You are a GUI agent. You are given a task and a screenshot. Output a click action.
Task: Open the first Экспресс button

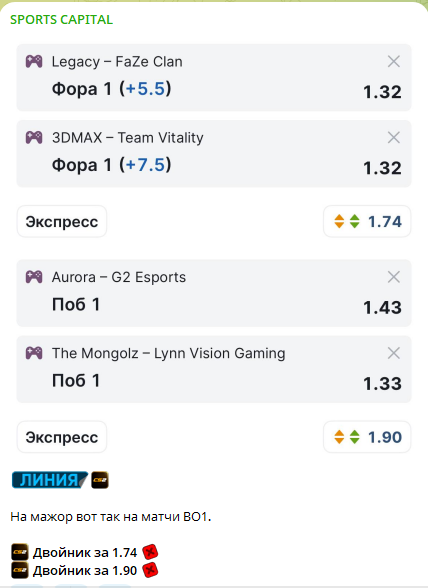(62, 222)
